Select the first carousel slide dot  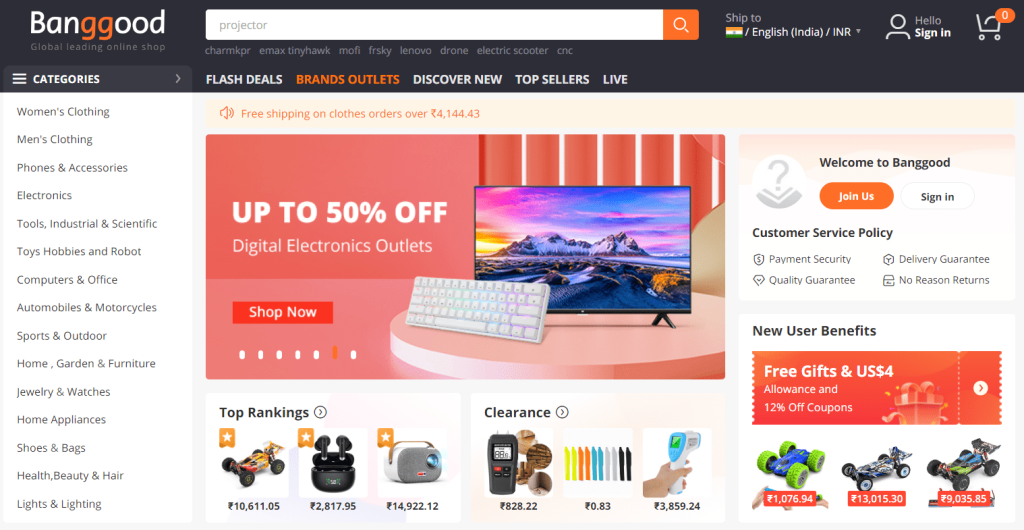[242, 354]
